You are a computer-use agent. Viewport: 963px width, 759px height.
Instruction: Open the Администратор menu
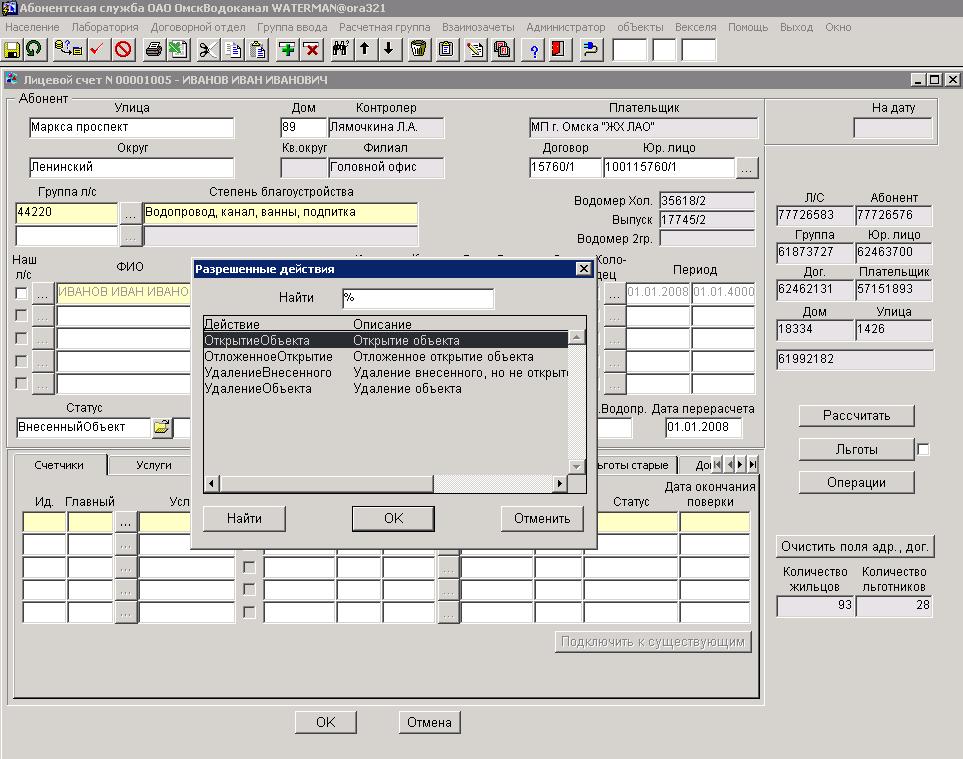[x=565, y=27]
